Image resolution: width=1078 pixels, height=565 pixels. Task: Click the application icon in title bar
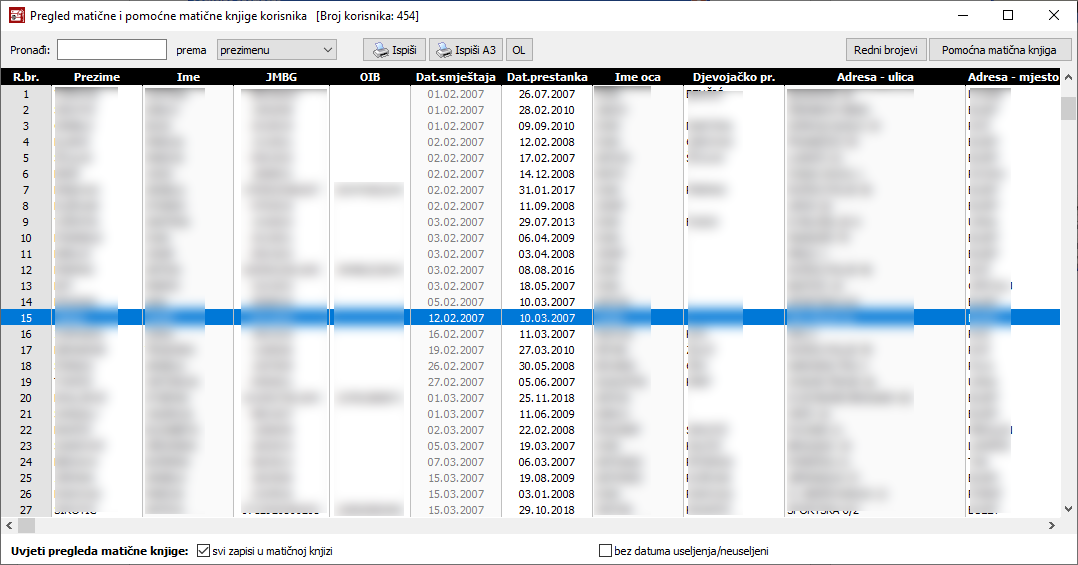click(x=16, y=16)
